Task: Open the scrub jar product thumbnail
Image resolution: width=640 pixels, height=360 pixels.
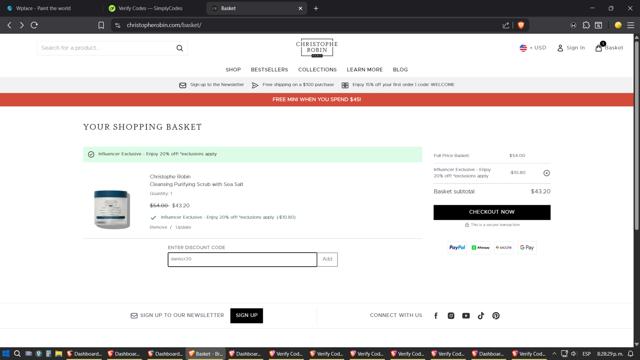Action: 112,209
